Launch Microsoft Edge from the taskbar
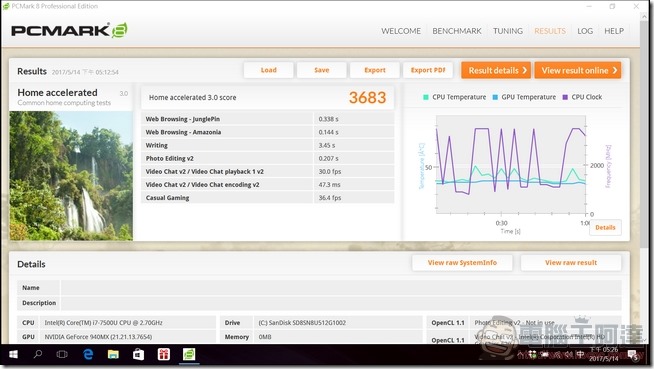 click(x=88, y=355)
